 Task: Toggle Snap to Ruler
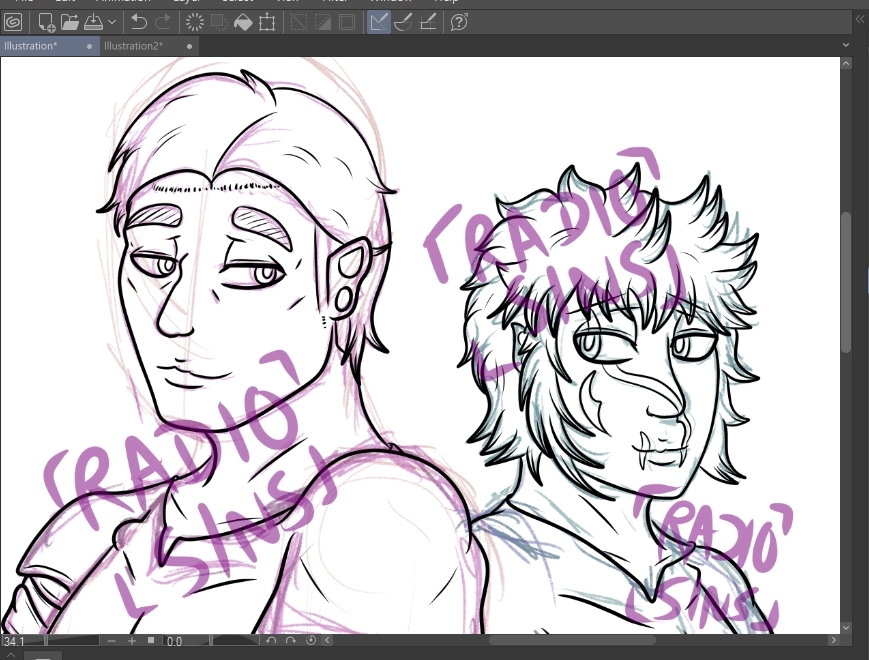pos(378,21)
